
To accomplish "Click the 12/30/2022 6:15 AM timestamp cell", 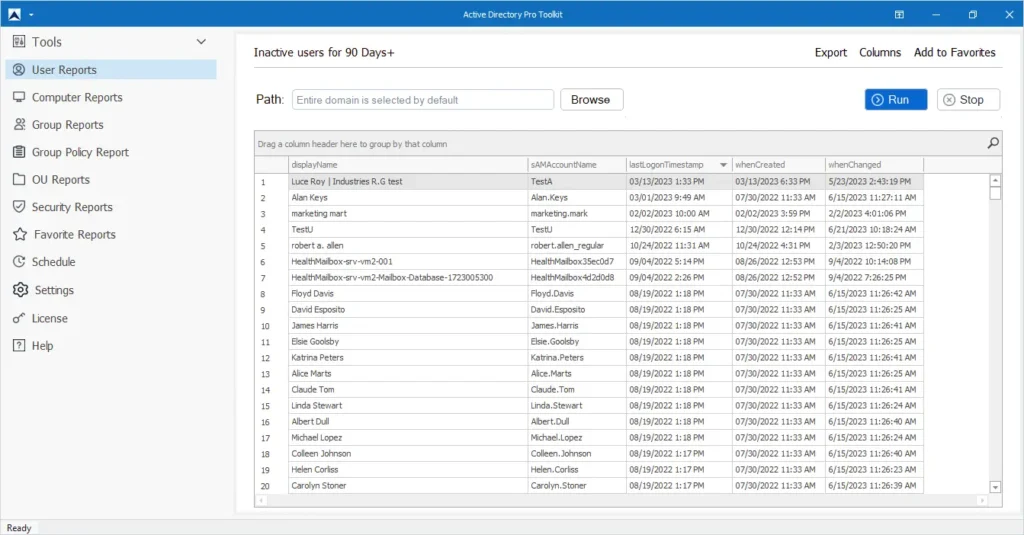I will 679,229.
